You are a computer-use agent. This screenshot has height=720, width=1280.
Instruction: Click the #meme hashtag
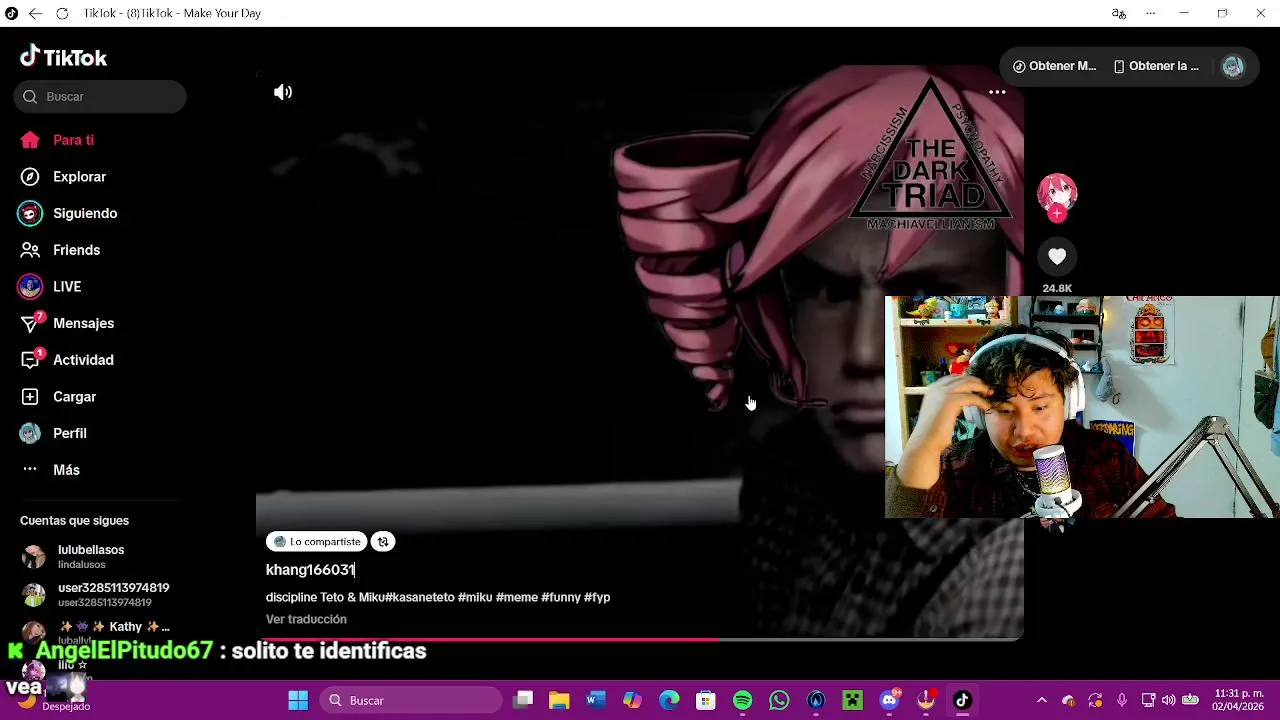(x=517, y=597)
